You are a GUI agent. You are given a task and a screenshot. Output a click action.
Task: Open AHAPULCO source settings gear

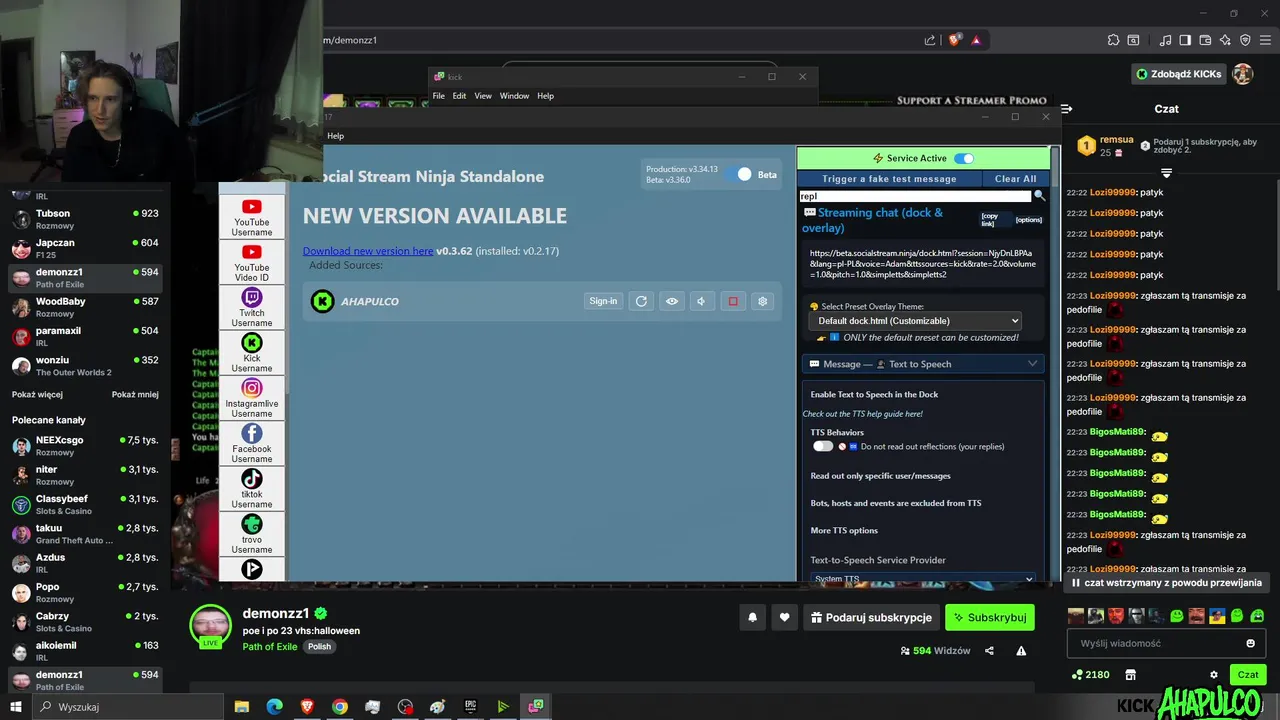(x=763, y=301)
